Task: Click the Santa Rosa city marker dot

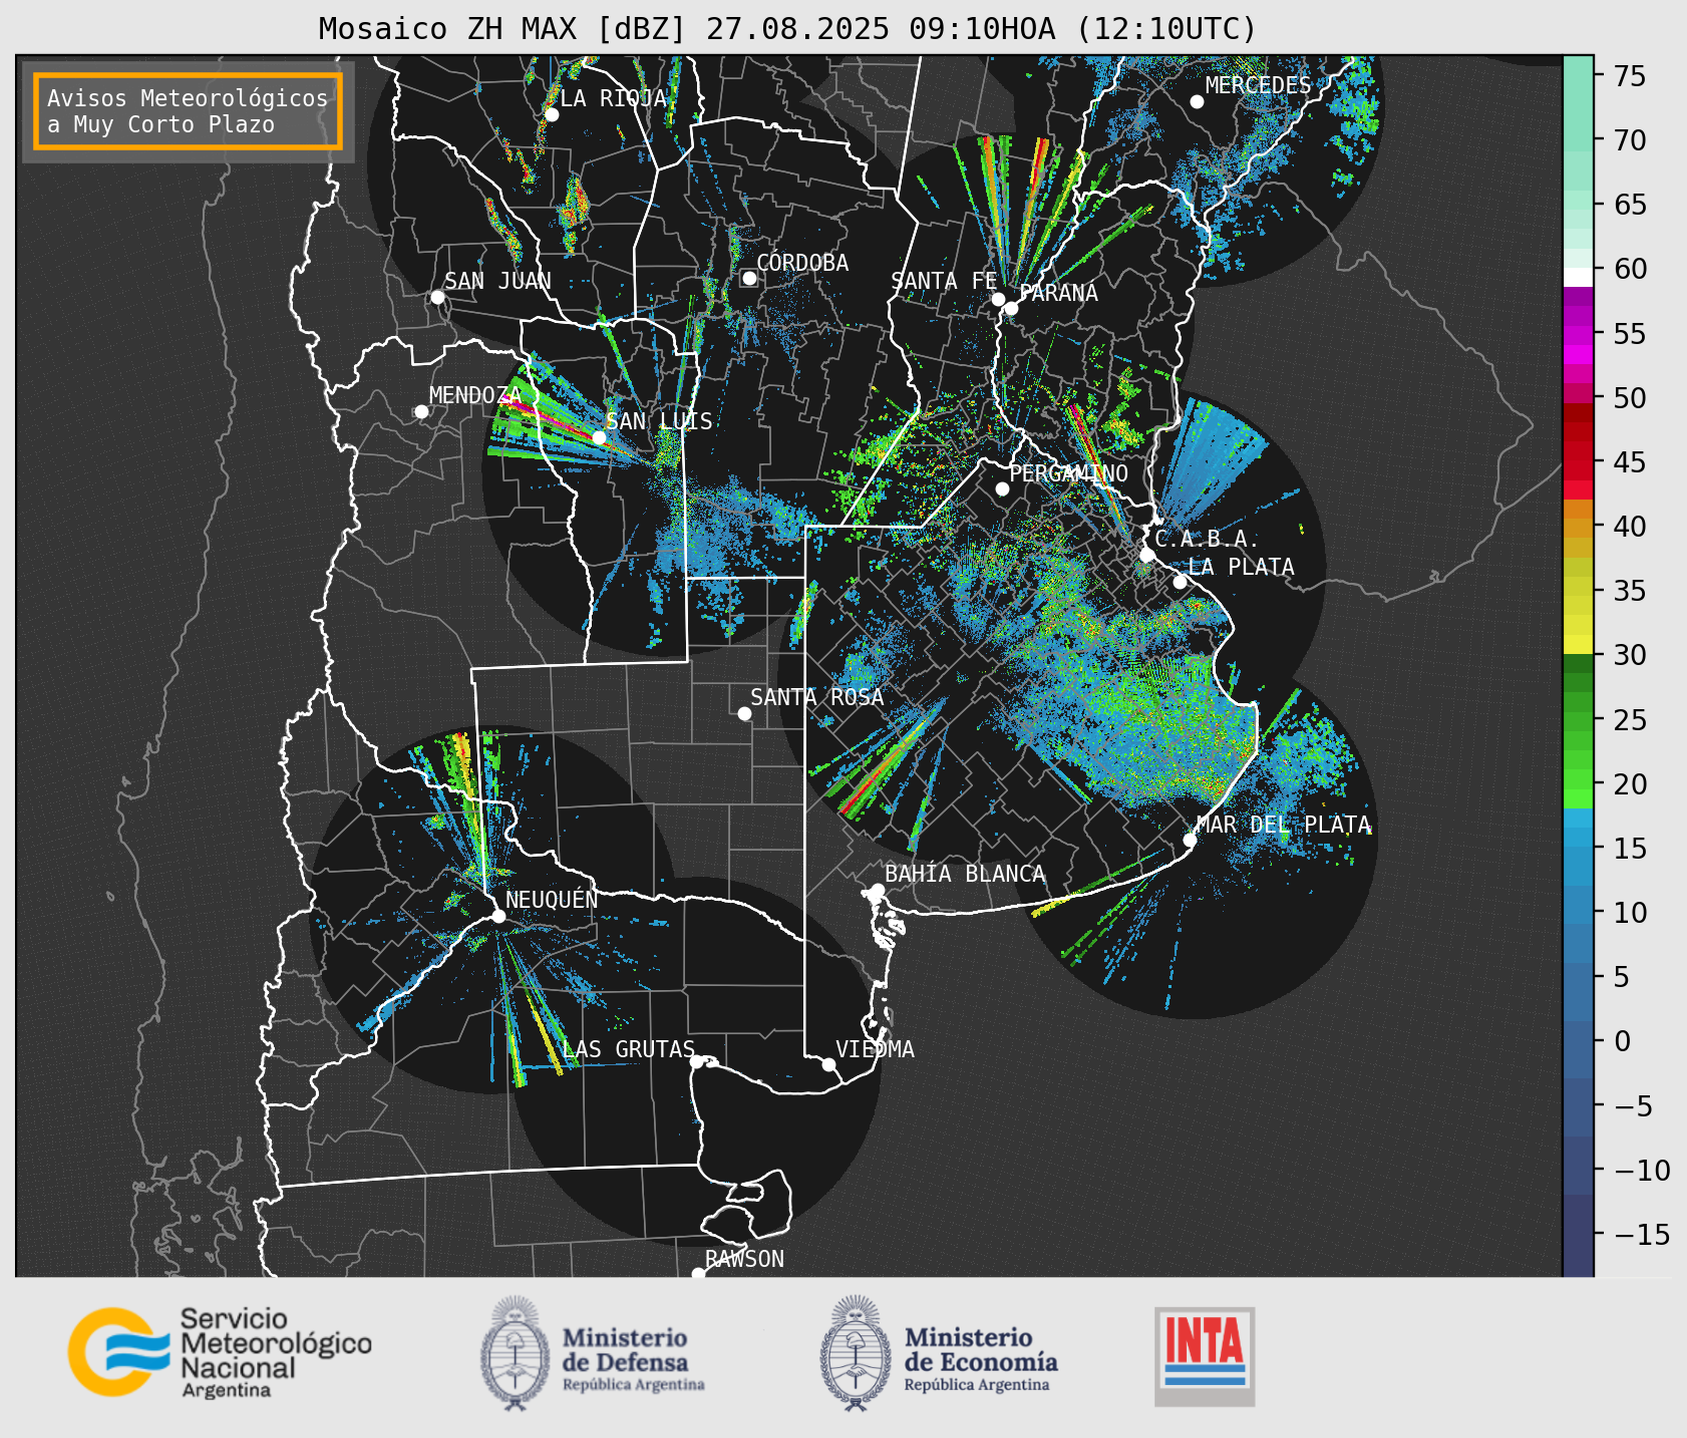Action: click(744, 713)
